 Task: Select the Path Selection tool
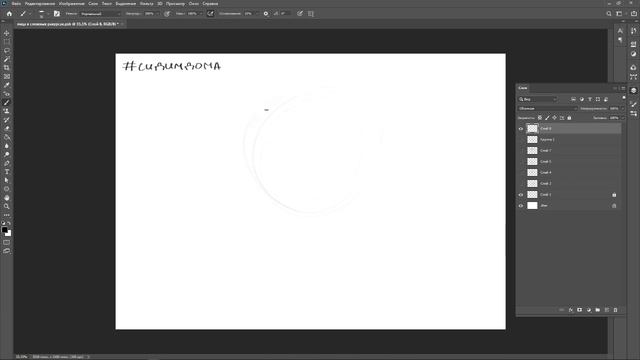[7, 180]
